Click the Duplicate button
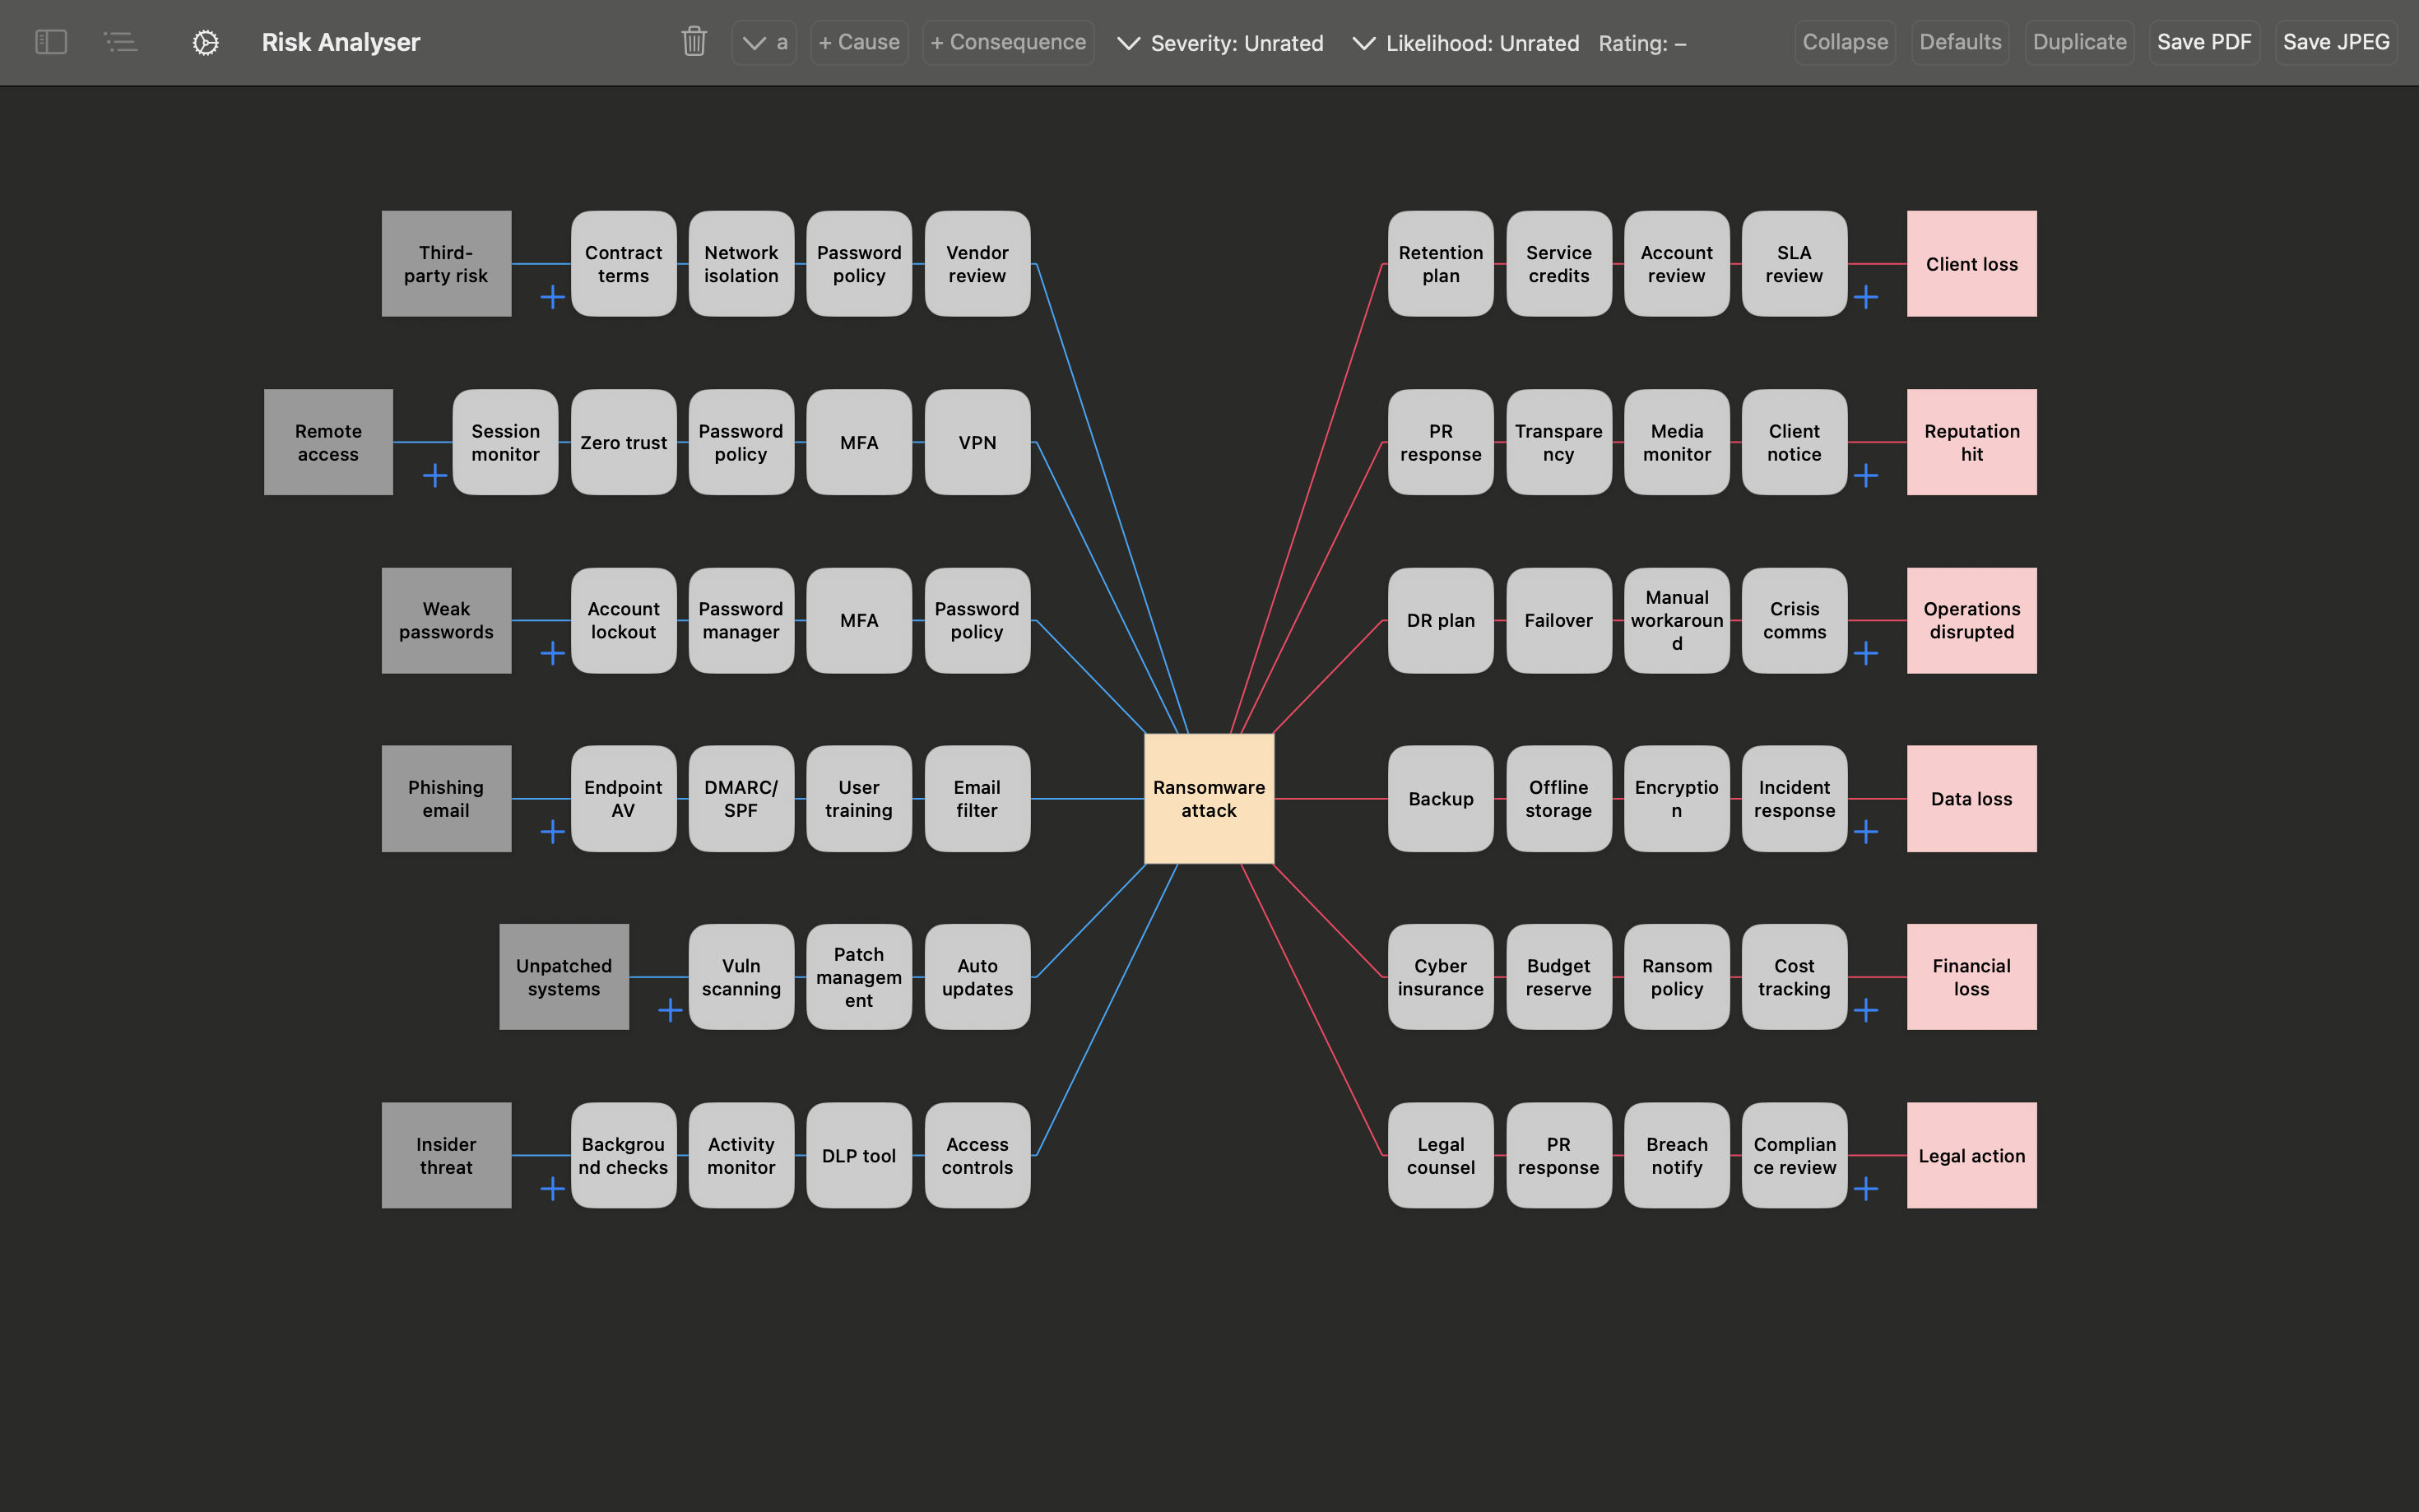This screenshot has width=2419, height=1512. [2079, 42]
